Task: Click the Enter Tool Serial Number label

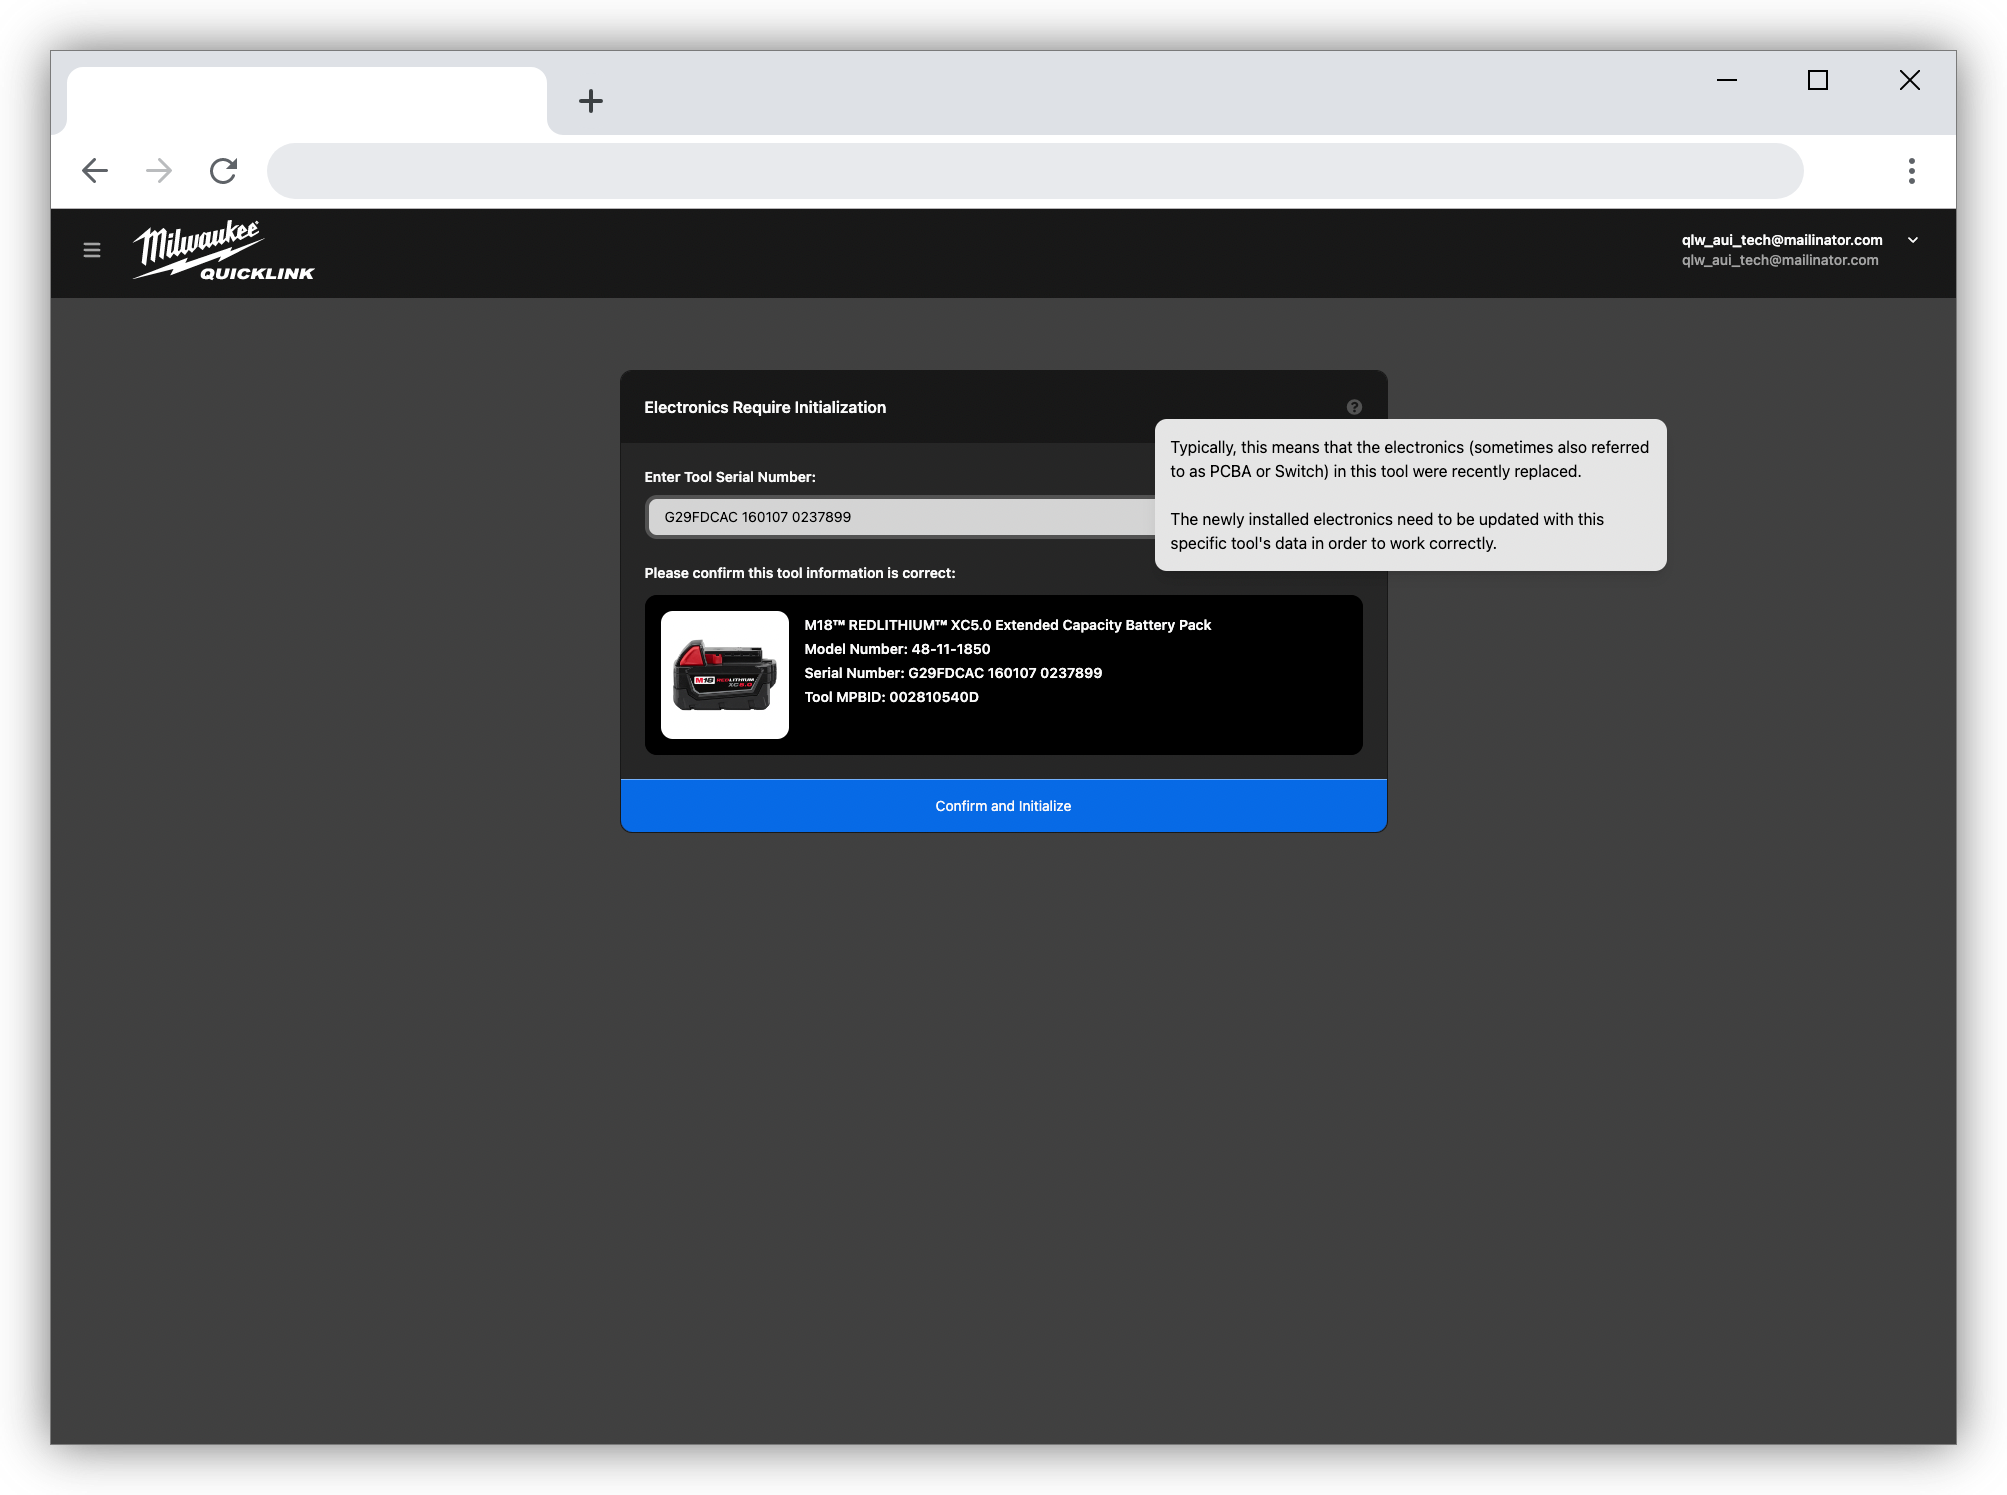Action: [730, 477]
